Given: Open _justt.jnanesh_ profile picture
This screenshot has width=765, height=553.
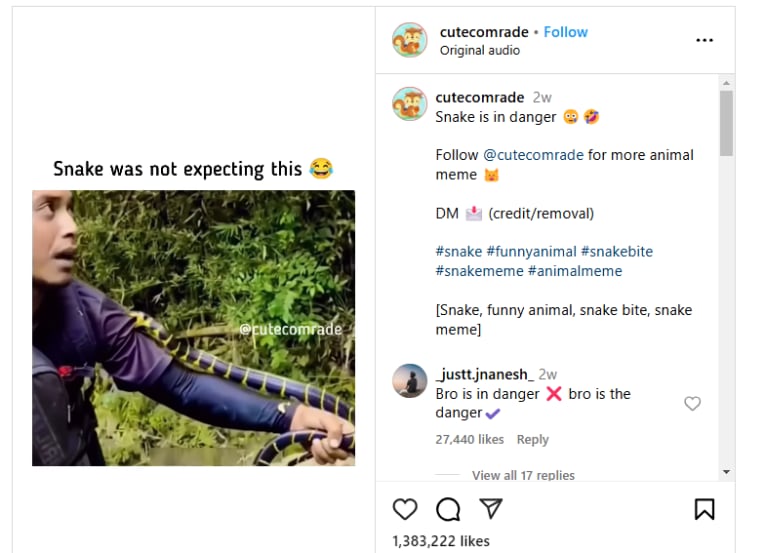Looking at the screenshot, I should [x=410, y=381].
